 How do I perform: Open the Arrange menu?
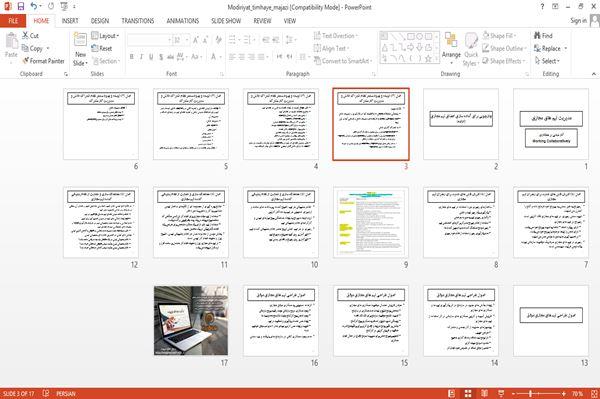click(451, 48)
